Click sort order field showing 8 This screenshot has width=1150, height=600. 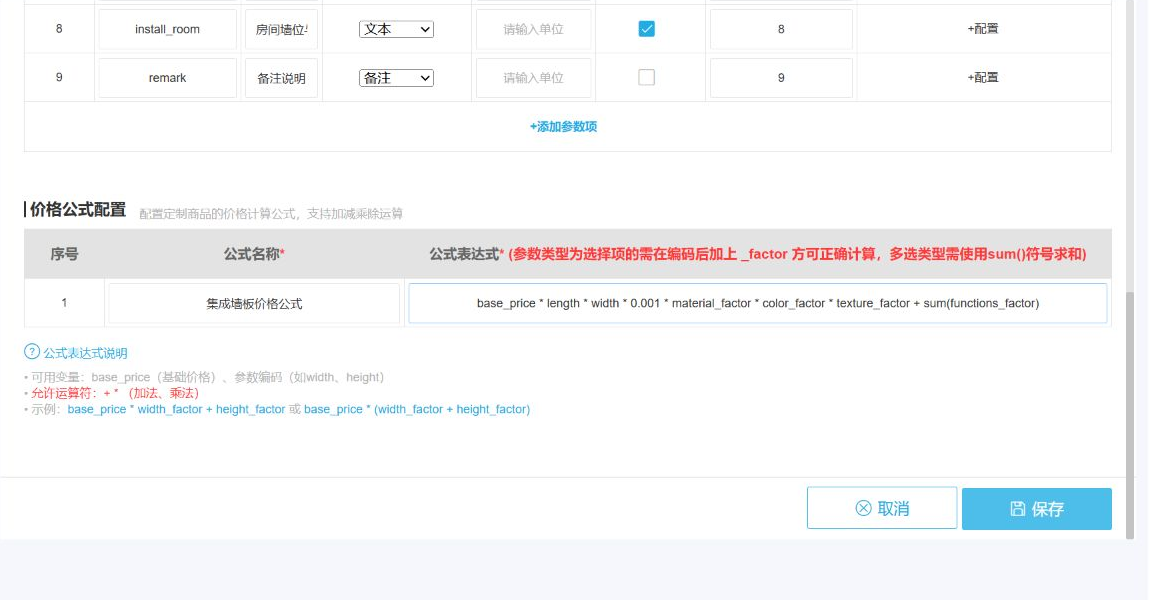781,29
